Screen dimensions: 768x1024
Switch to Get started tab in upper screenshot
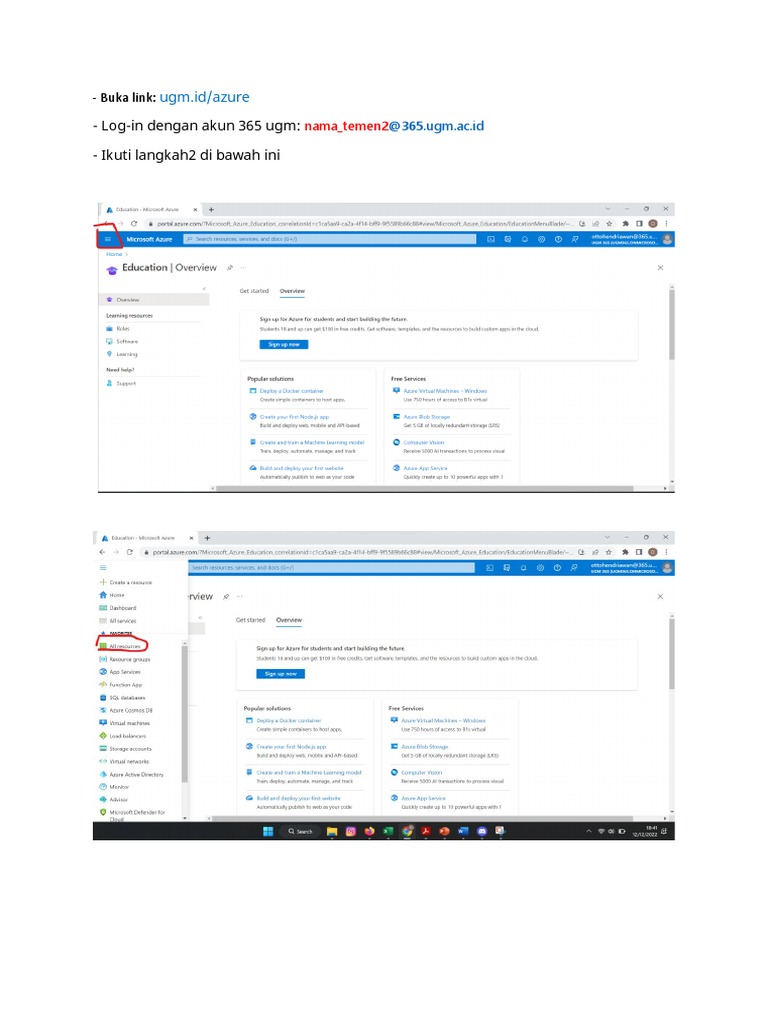pyautogui.click(x=254, y=291)
